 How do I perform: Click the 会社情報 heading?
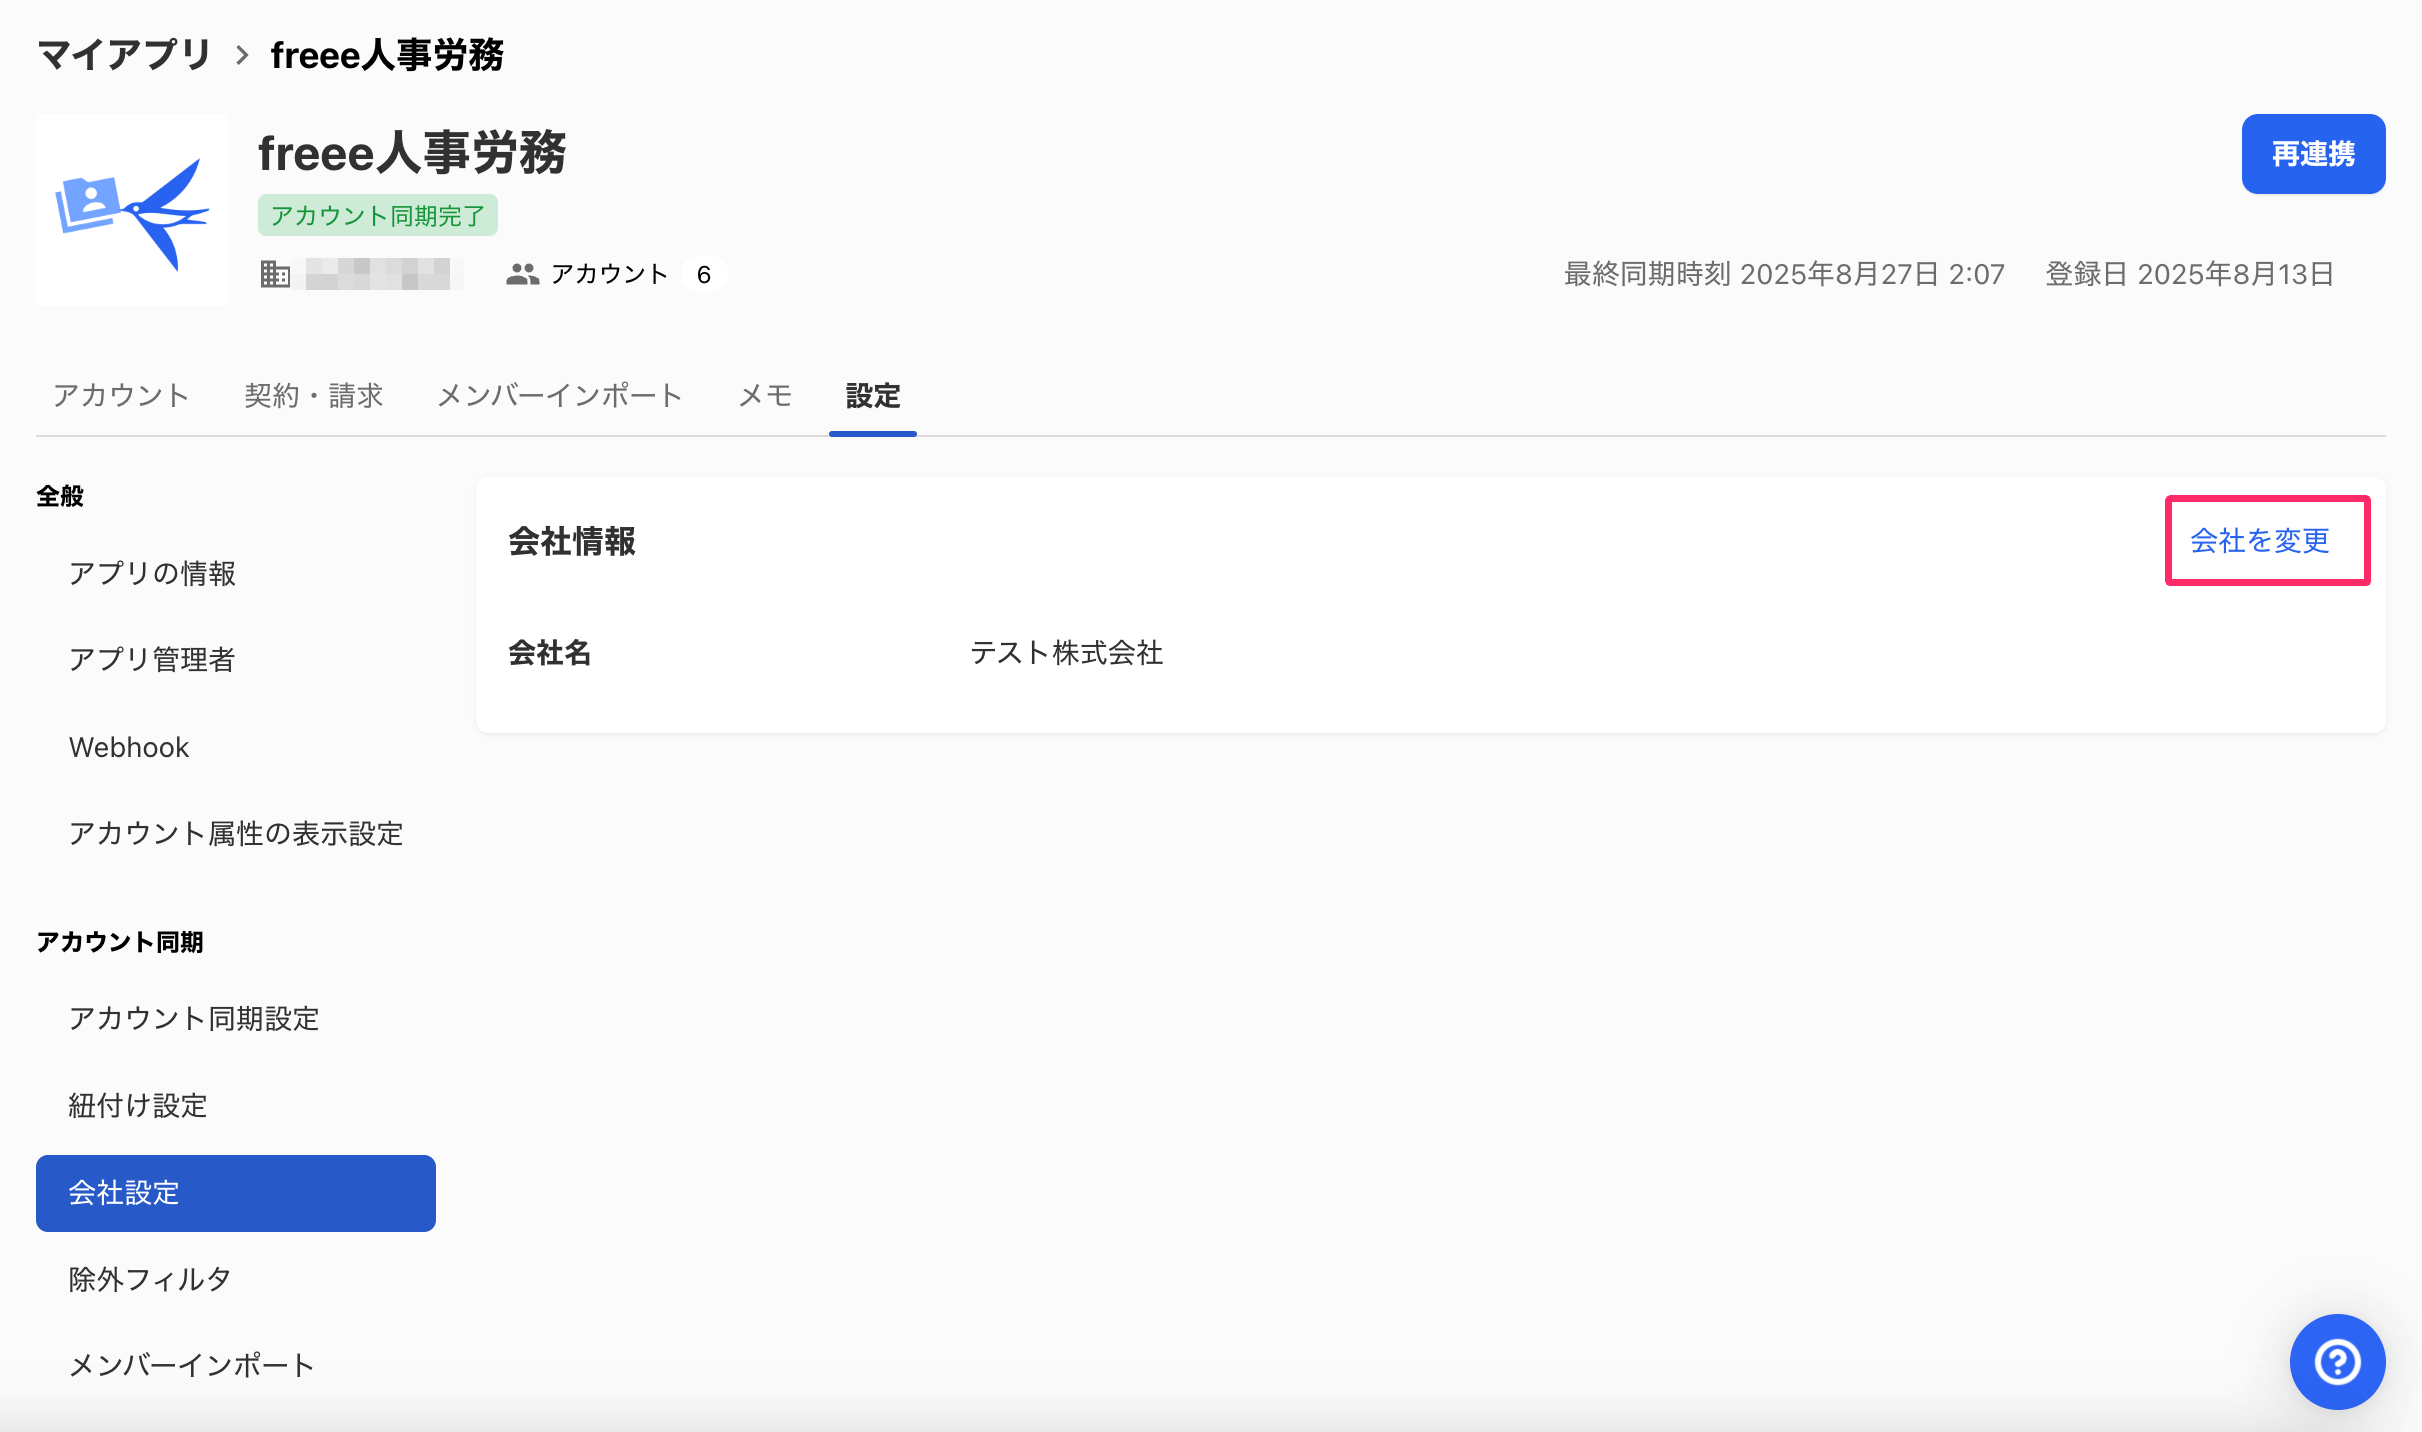click(572, 541)
